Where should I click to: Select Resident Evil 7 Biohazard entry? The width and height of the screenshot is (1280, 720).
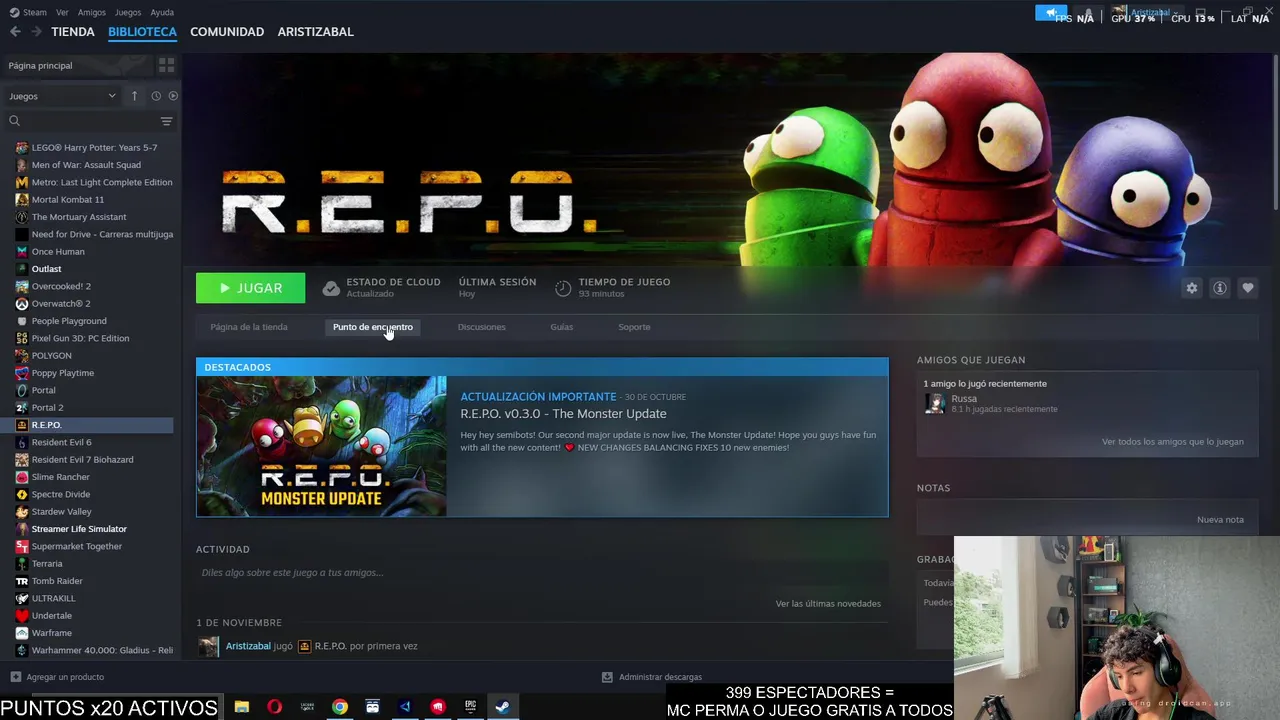82,459
